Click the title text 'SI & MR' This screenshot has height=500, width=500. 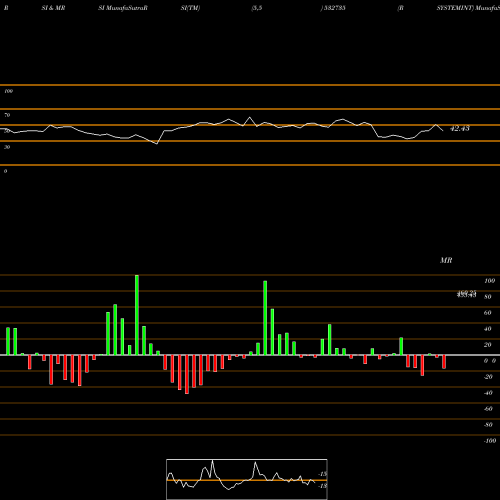click(53, 8)
